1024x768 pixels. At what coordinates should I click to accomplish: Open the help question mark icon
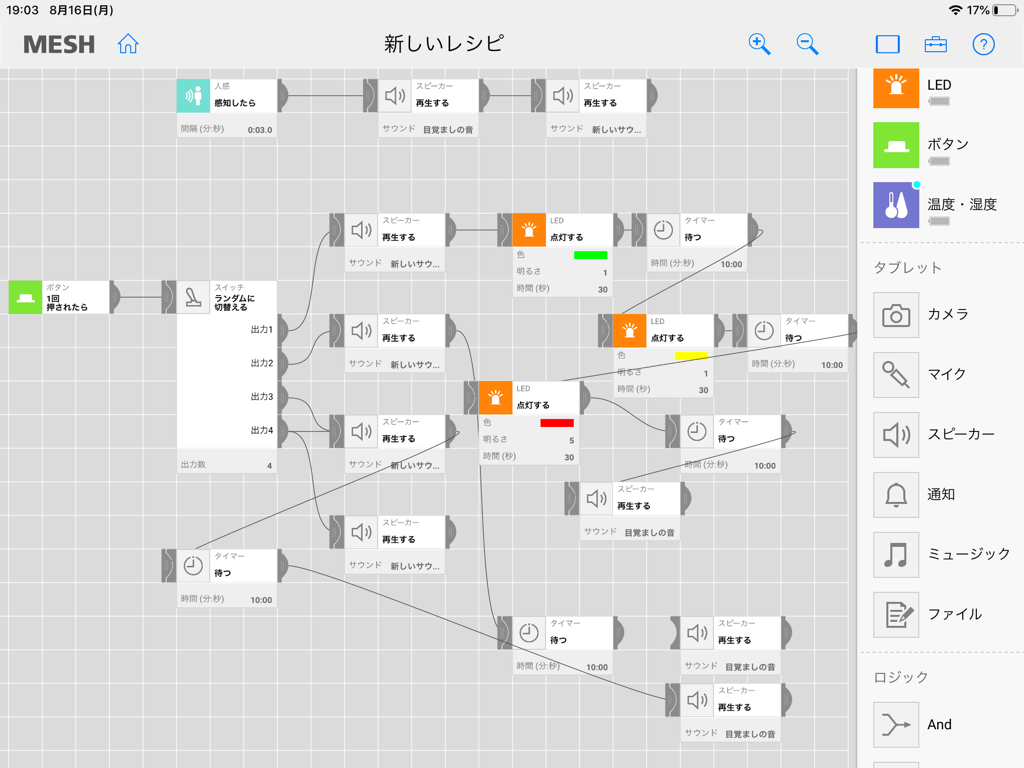tap(984, 44)
